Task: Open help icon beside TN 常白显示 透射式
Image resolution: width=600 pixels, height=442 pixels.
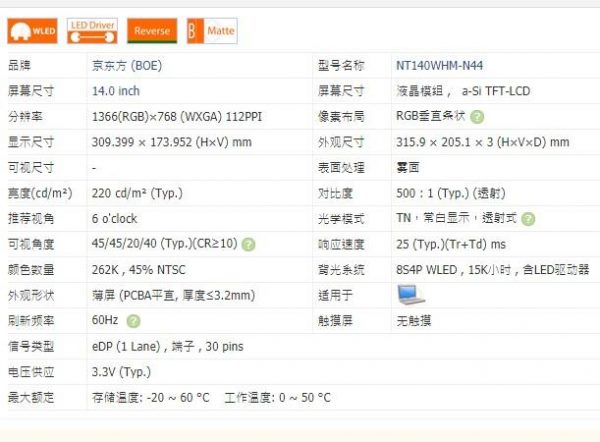Action: point(528,219)
